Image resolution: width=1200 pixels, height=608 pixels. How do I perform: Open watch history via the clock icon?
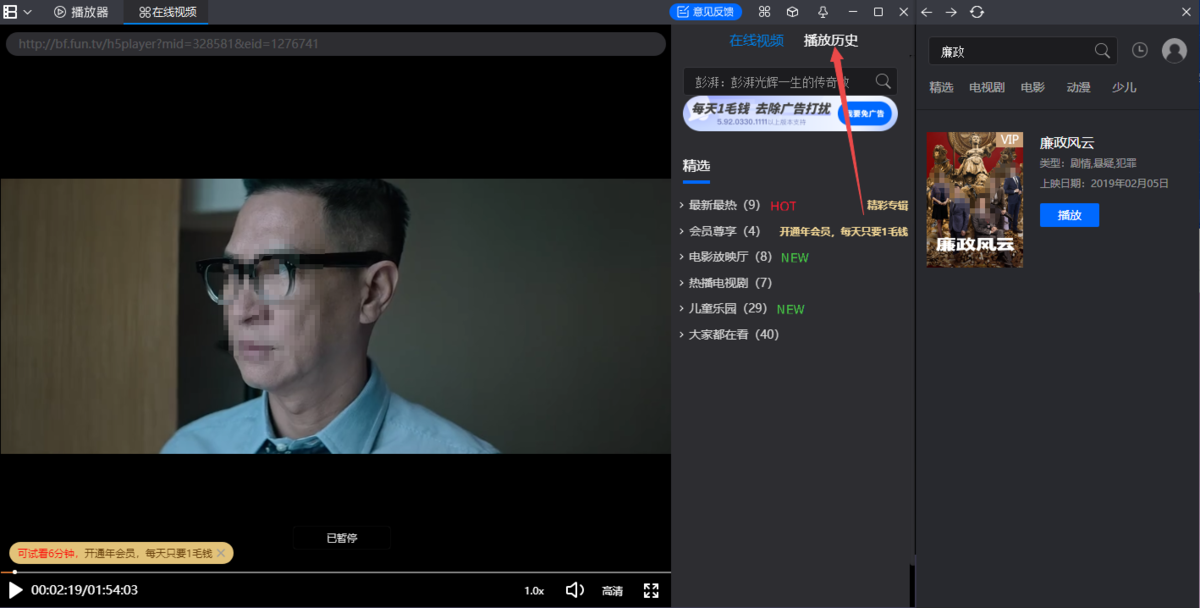tap(1139, 50)
